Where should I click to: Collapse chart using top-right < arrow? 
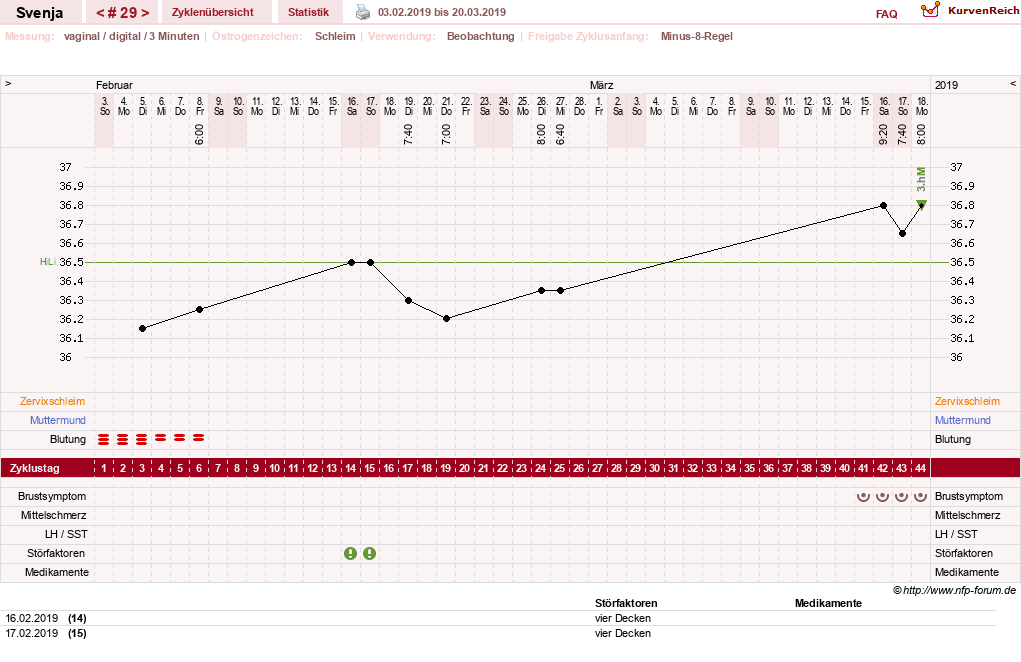tap(1013, 84)
